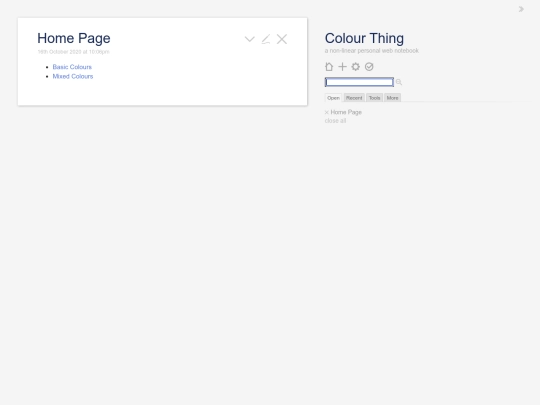Image resolution: width=540 pixels, height=405 pixels.
Task: Switch to the More tab
Action: pyautogui.click(x=393, y=98)
